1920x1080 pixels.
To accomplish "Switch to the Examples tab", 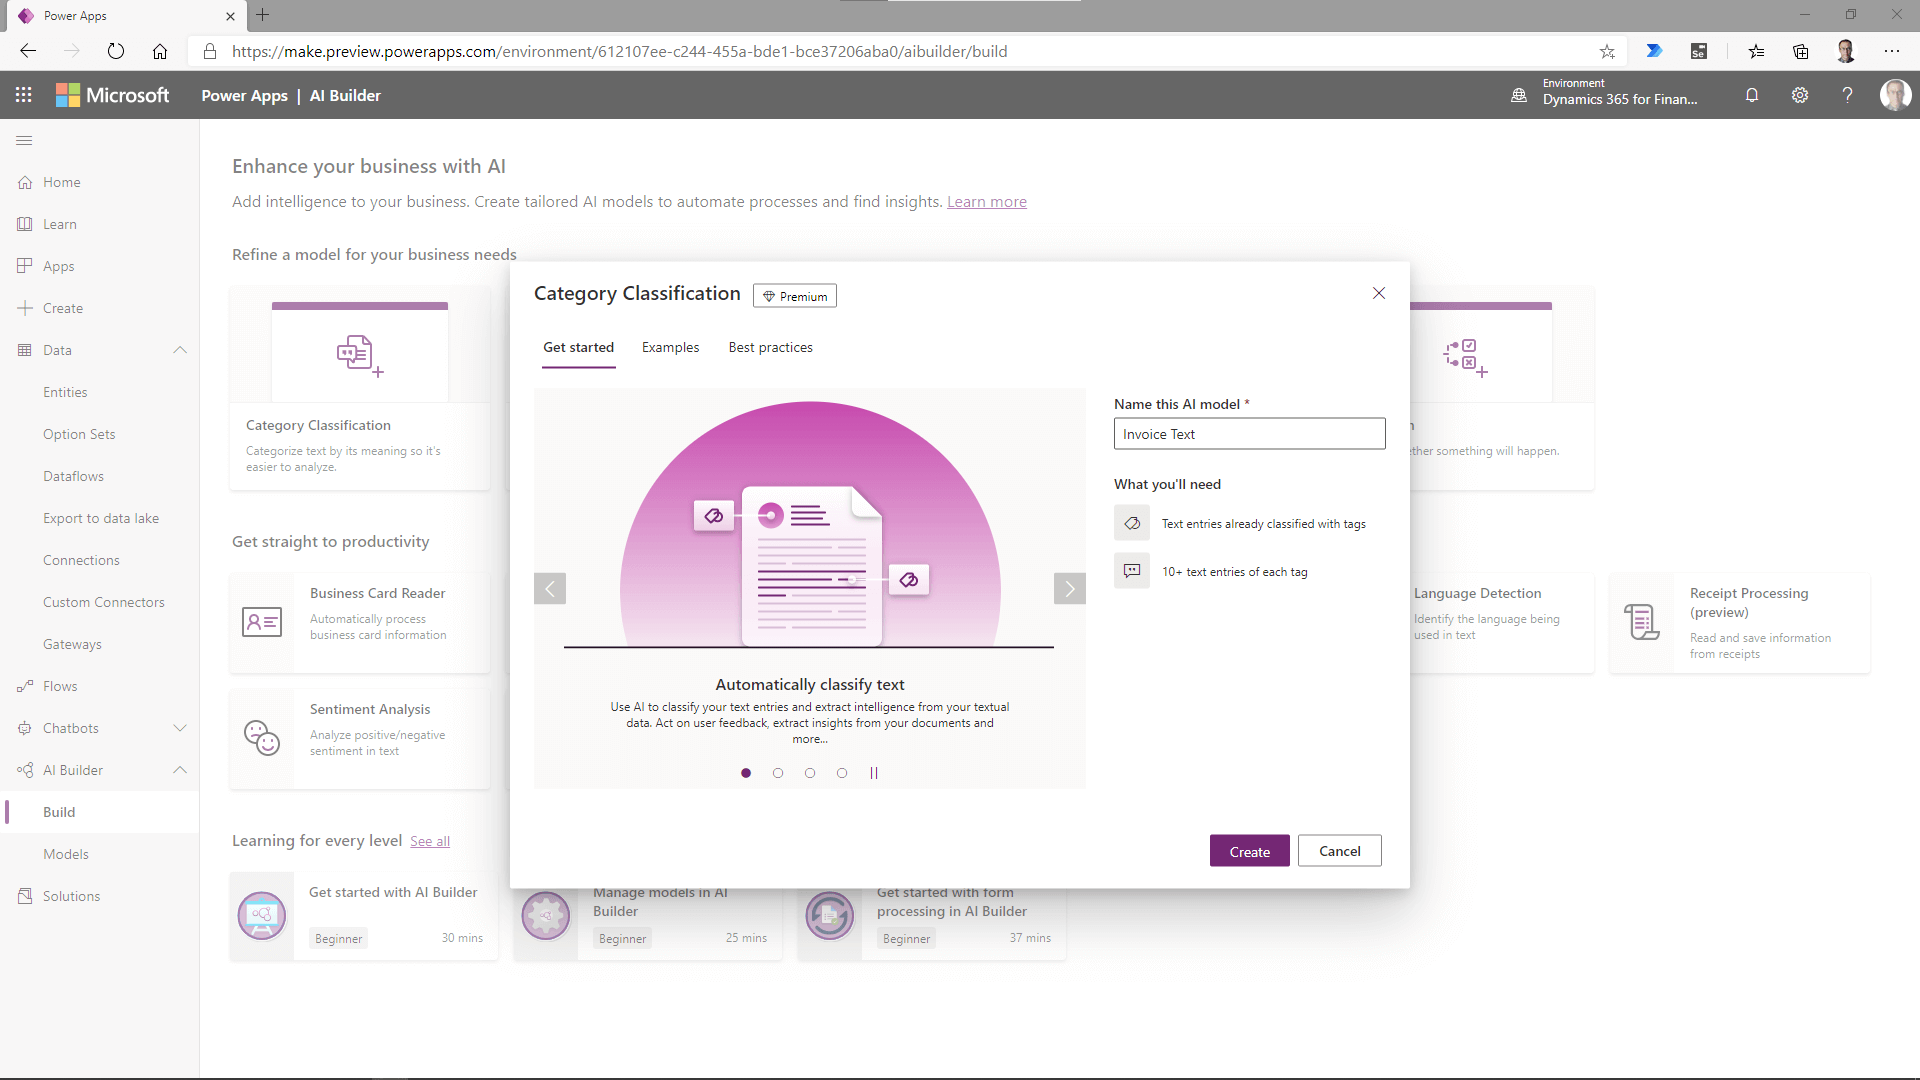I will tap(670, 347).
